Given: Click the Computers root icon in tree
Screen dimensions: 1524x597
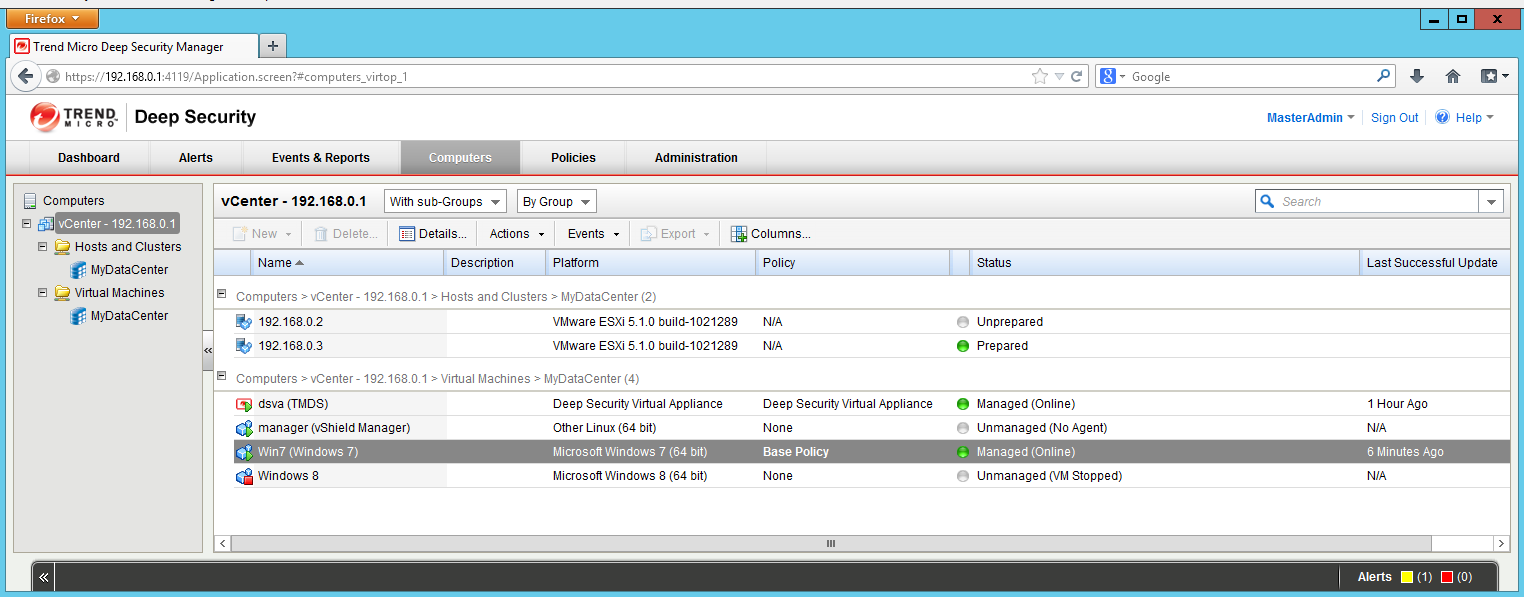Looking at the screenshot, I should (x=30, y=201).
